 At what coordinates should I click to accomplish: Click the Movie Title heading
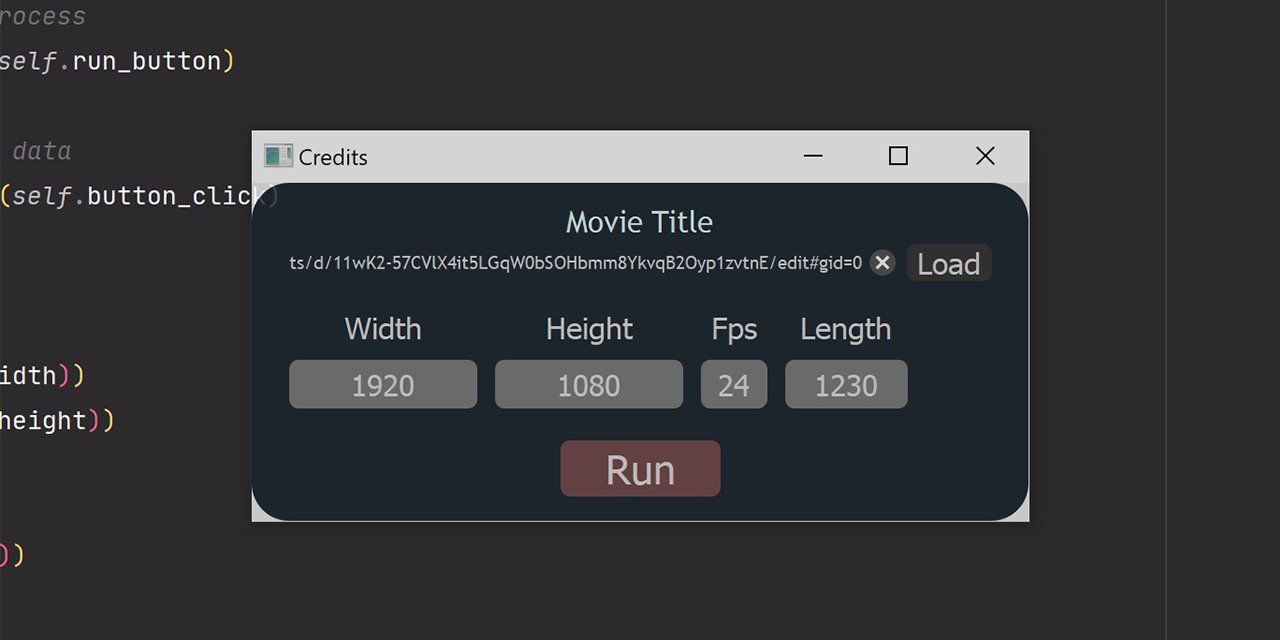pos(639,222)
